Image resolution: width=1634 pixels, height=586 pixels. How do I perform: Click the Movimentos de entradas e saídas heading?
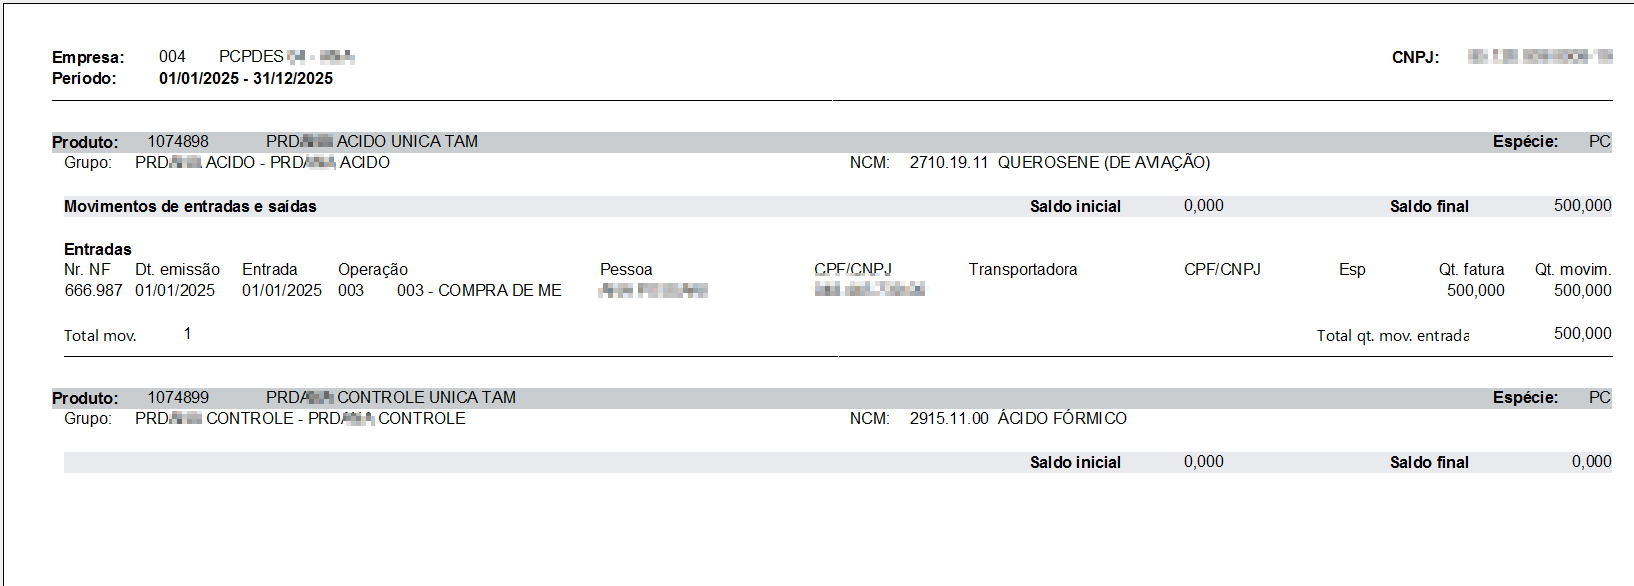[190, 206]
